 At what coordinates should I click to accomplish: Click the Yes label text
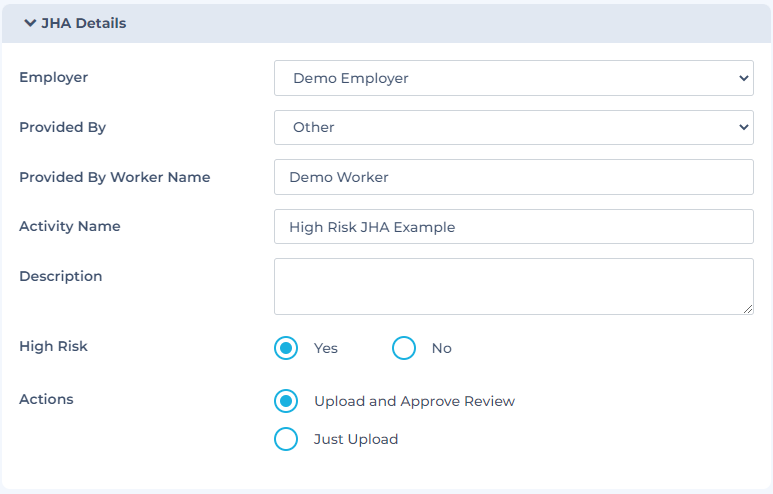click(326, 348)
